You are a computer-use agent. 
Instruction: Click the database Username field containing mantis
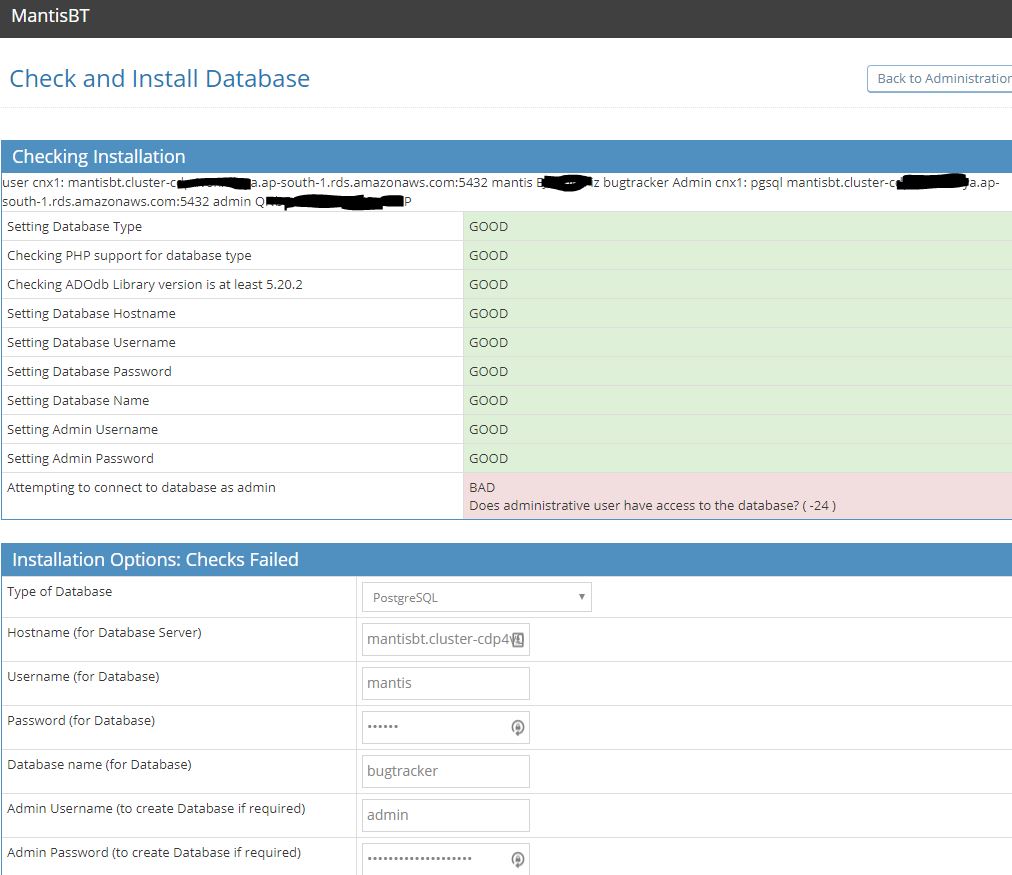pos(445,684)
